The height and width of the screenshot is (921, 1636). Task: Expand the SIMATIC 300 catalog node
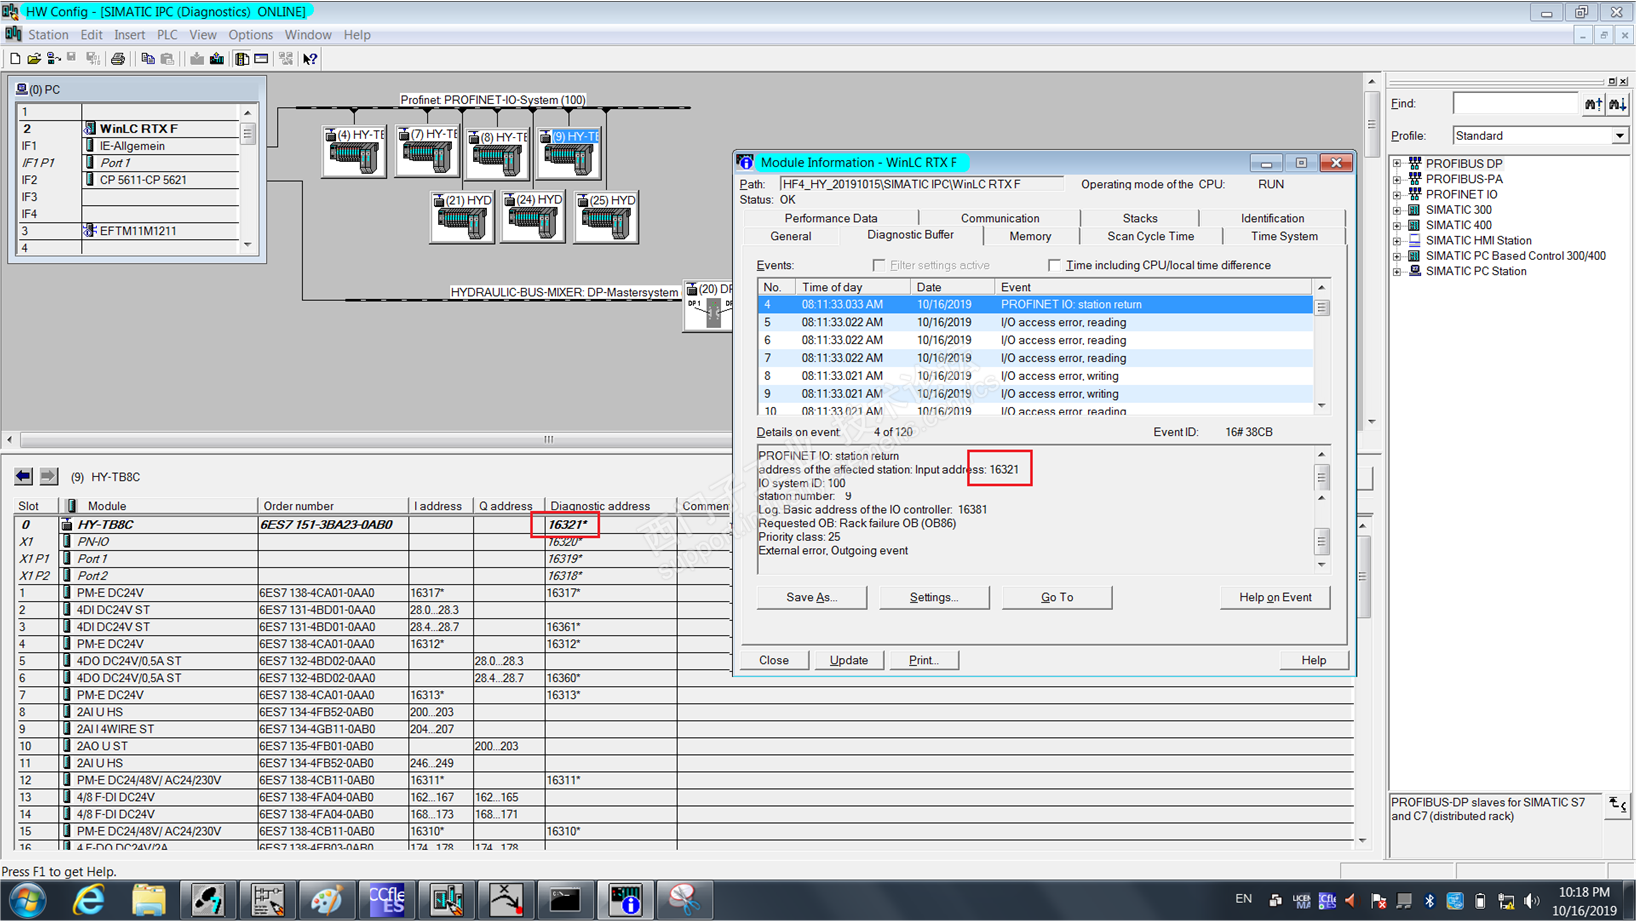point(1397,210)
